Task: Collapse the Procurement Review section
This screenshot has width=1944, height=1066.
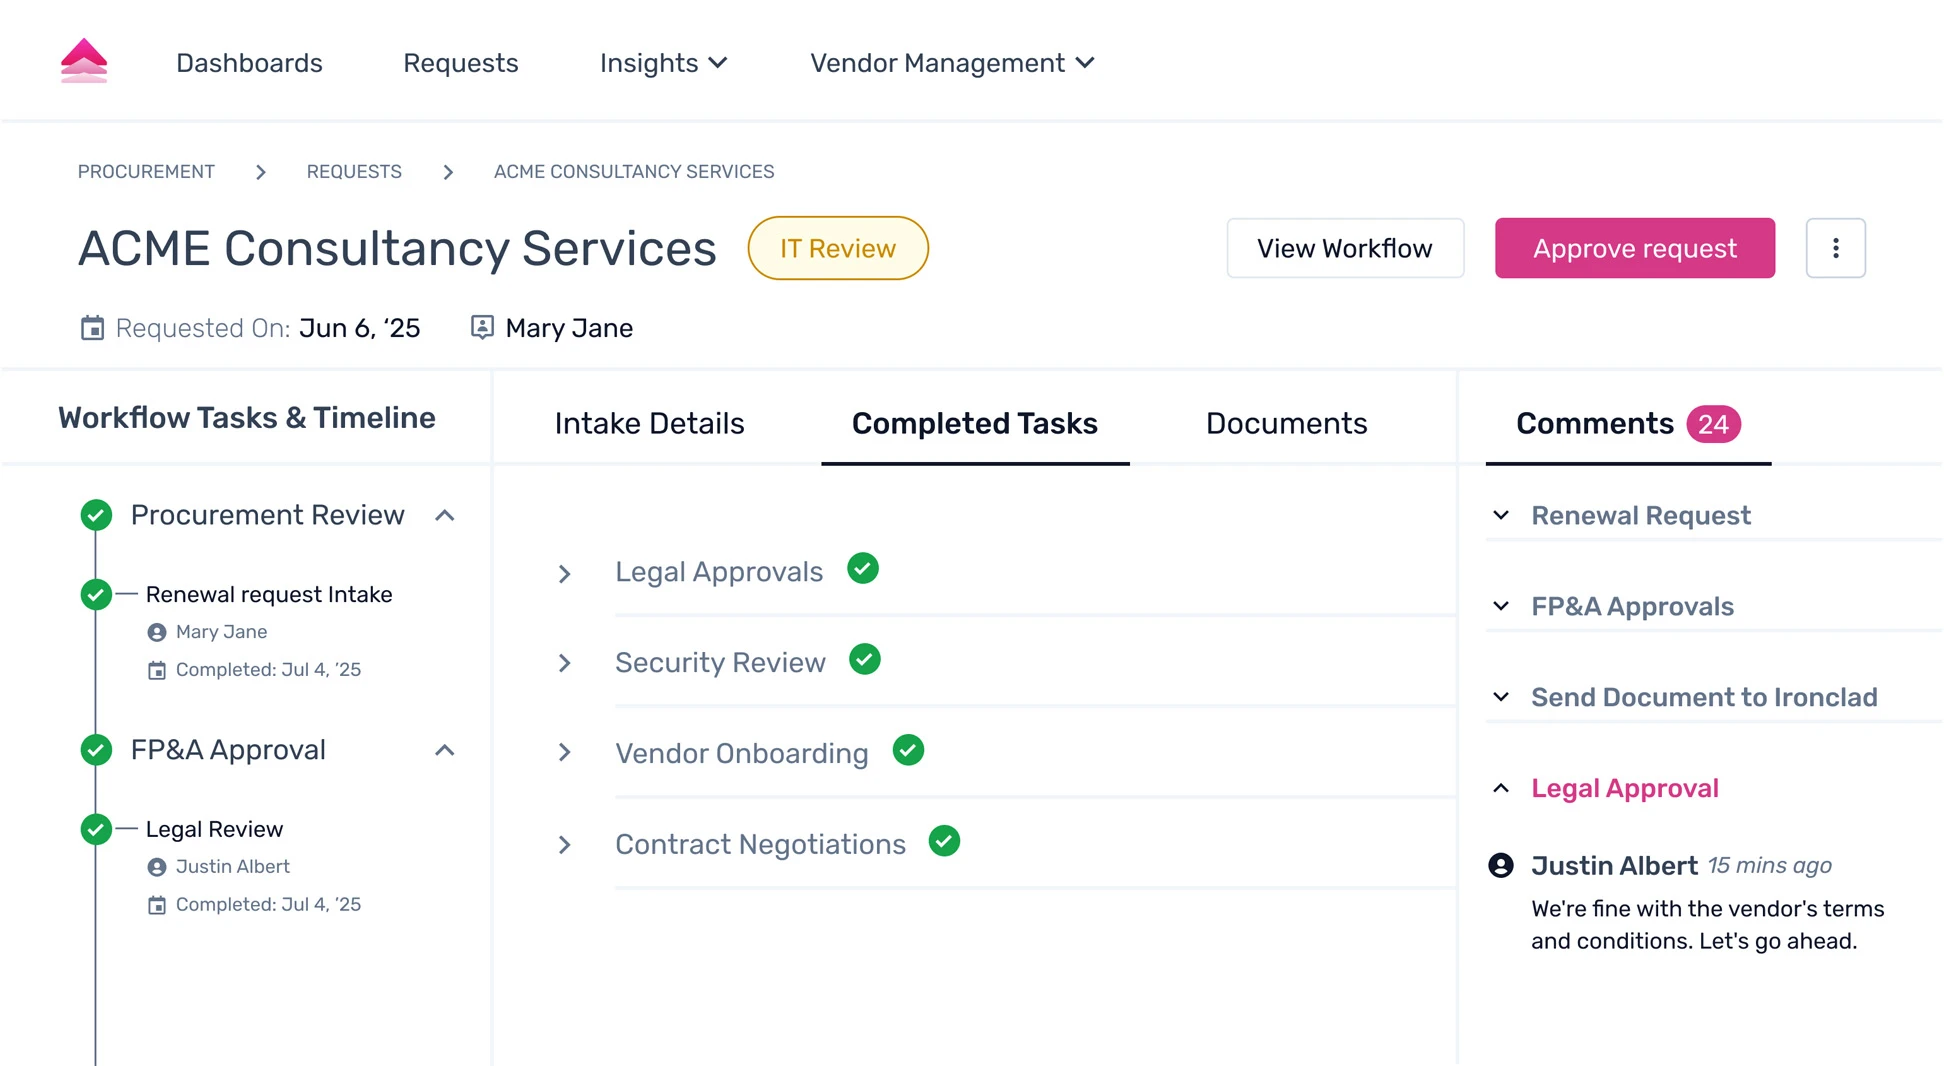Action: click(445, 515)
